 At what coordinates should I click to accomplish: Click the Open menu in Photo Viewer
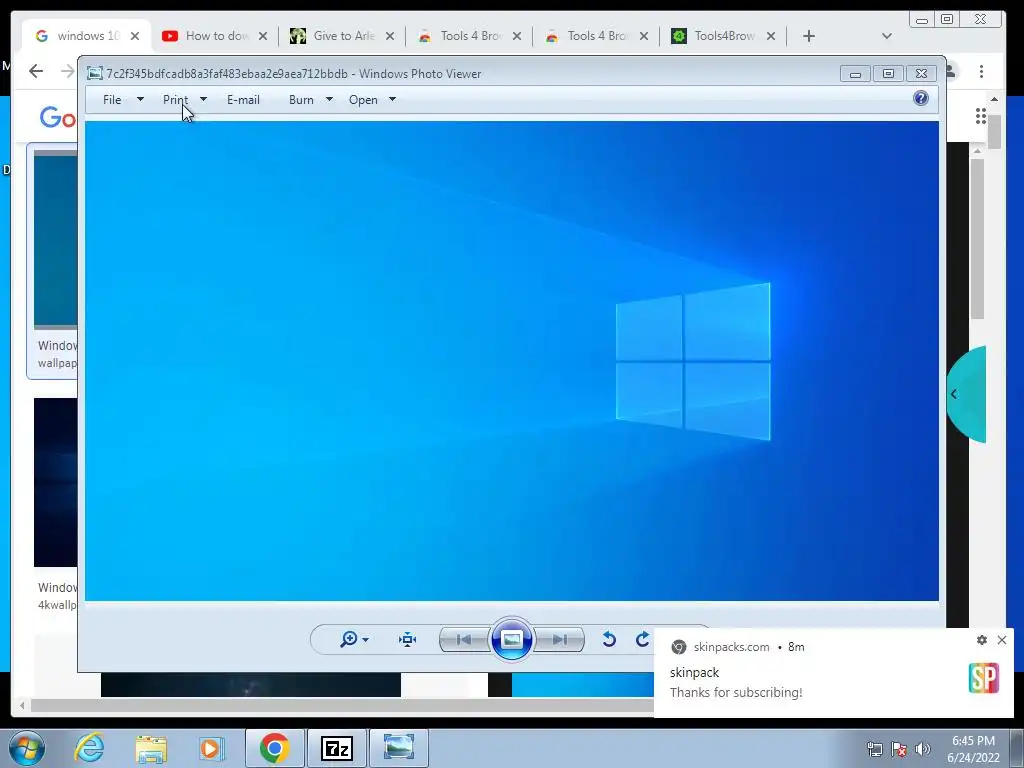pos(363,99)
